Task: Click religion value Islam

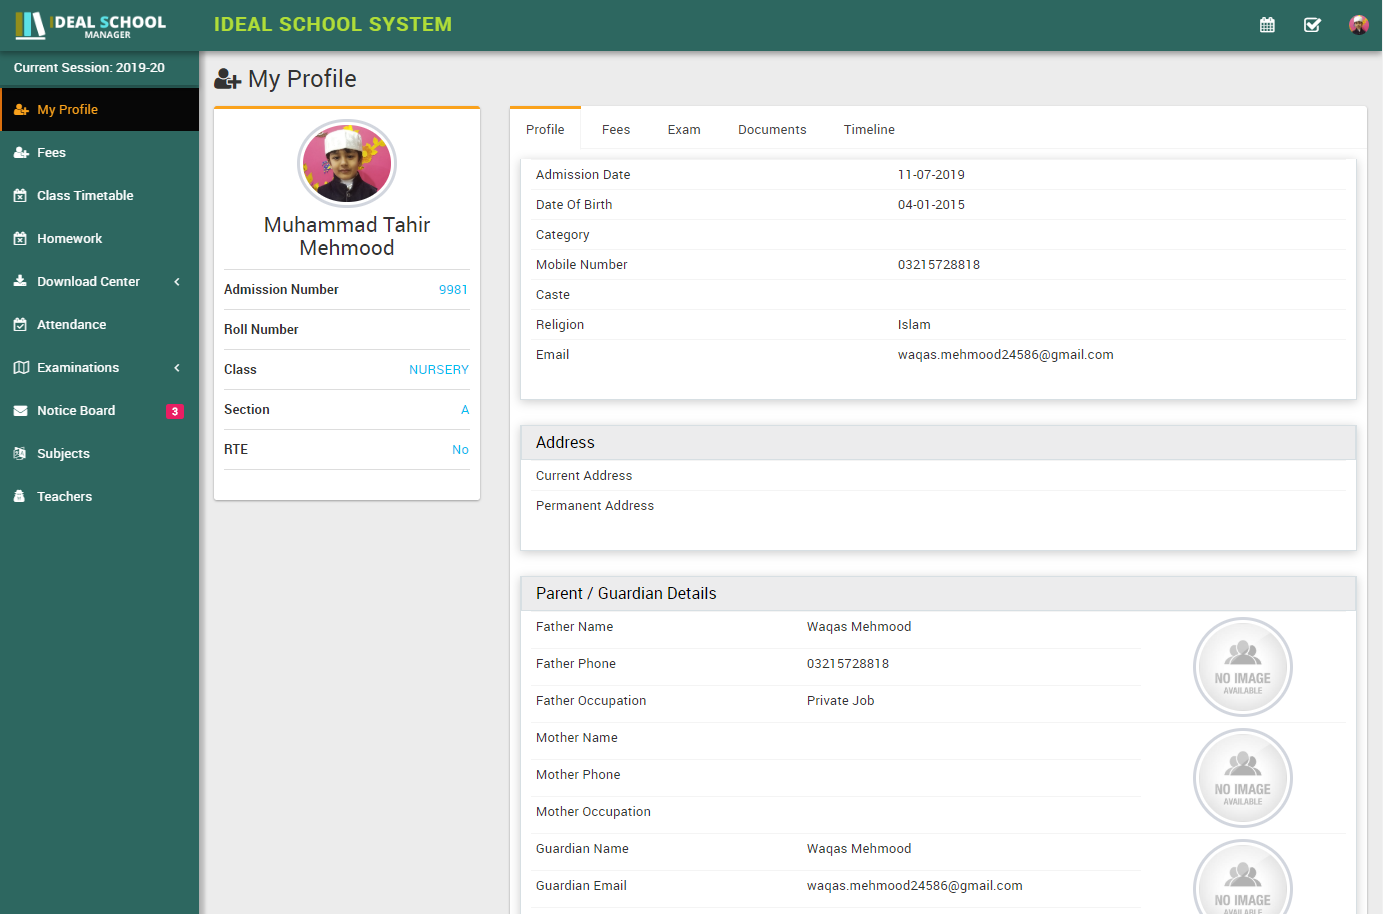Action: tap(914, 325)
